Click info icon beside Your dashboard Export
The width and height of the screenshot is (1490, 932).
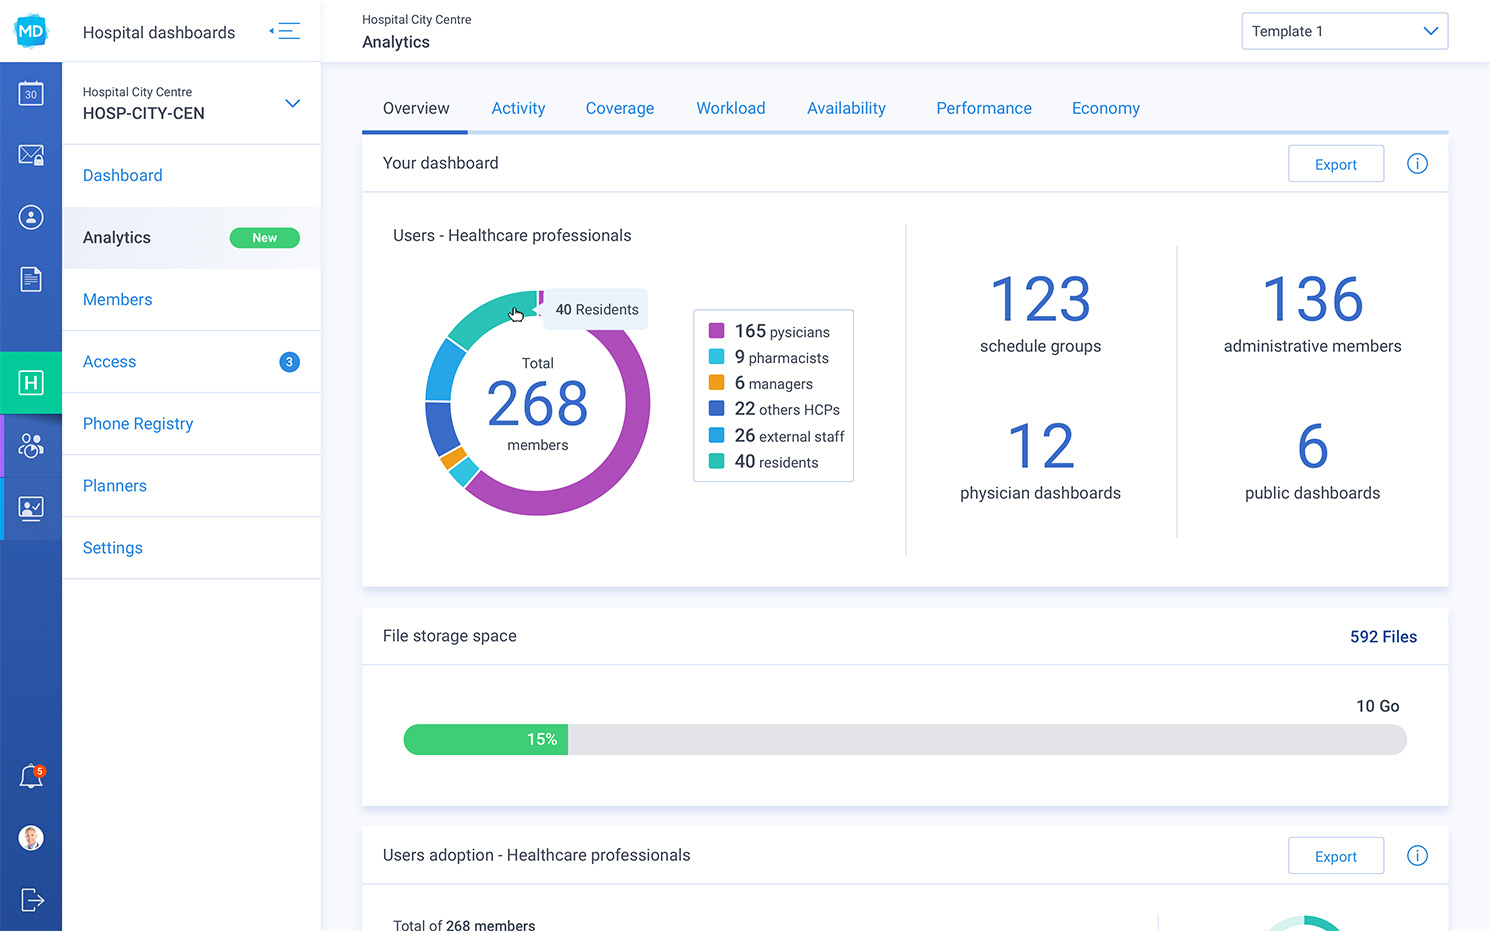click(1417, 164)
